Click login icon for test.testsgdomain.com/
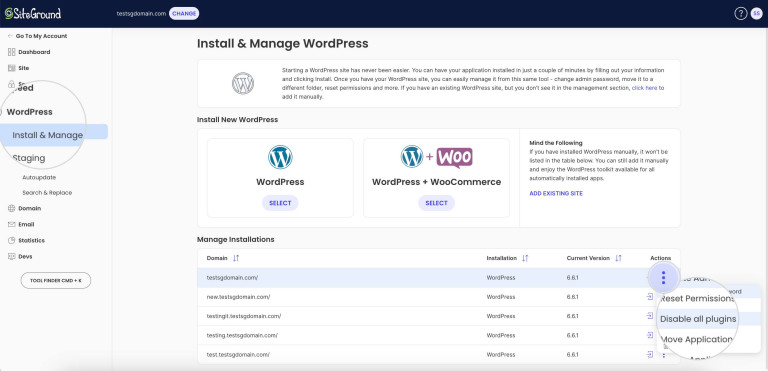The width and height of the screenshot is (768, 371). 650,354
